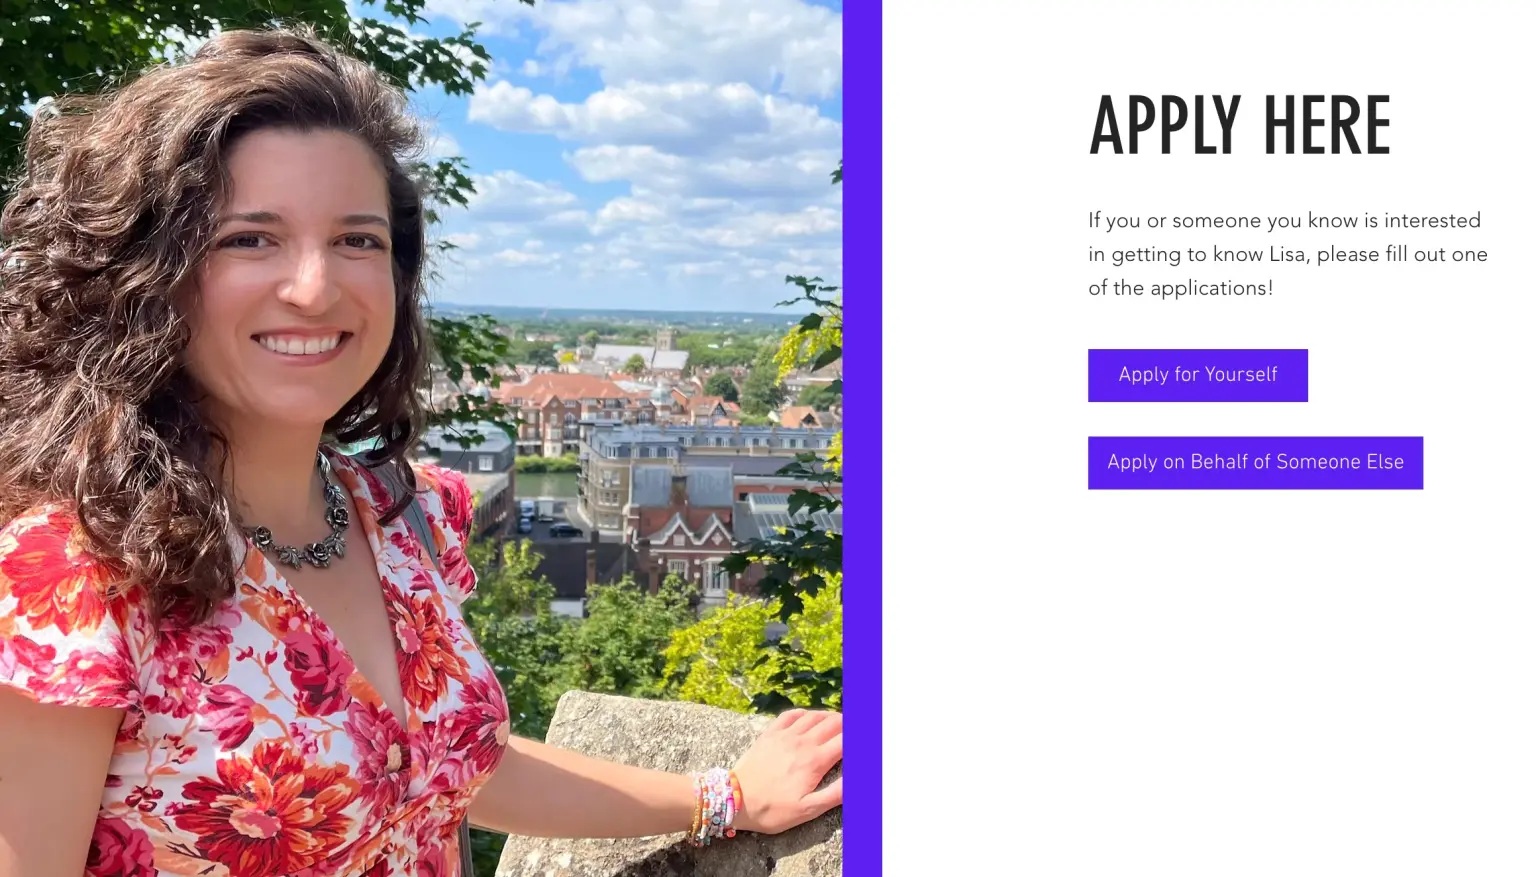This screenshot has height=877, width=1536.
Task: Click Apply on Behalf of Someone Else
Action: coord(1255,463)
